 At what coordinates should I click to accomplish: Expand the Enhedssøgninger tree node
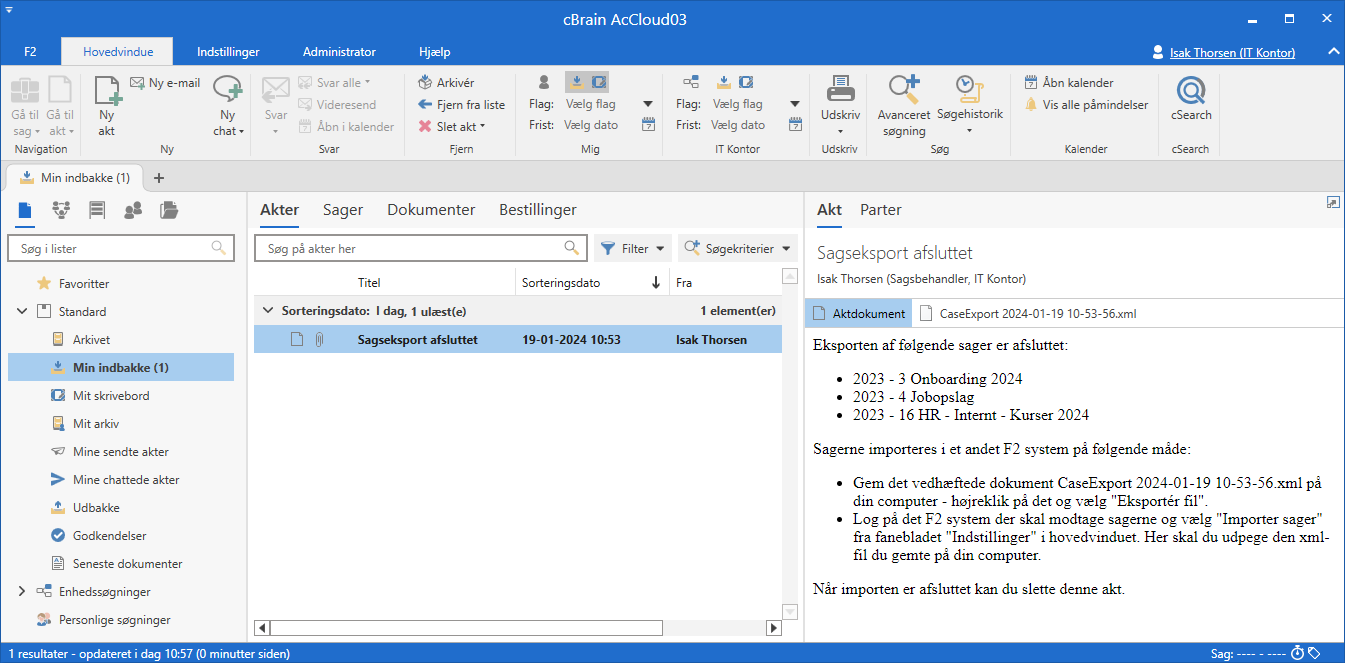click(x=22, y=592)
